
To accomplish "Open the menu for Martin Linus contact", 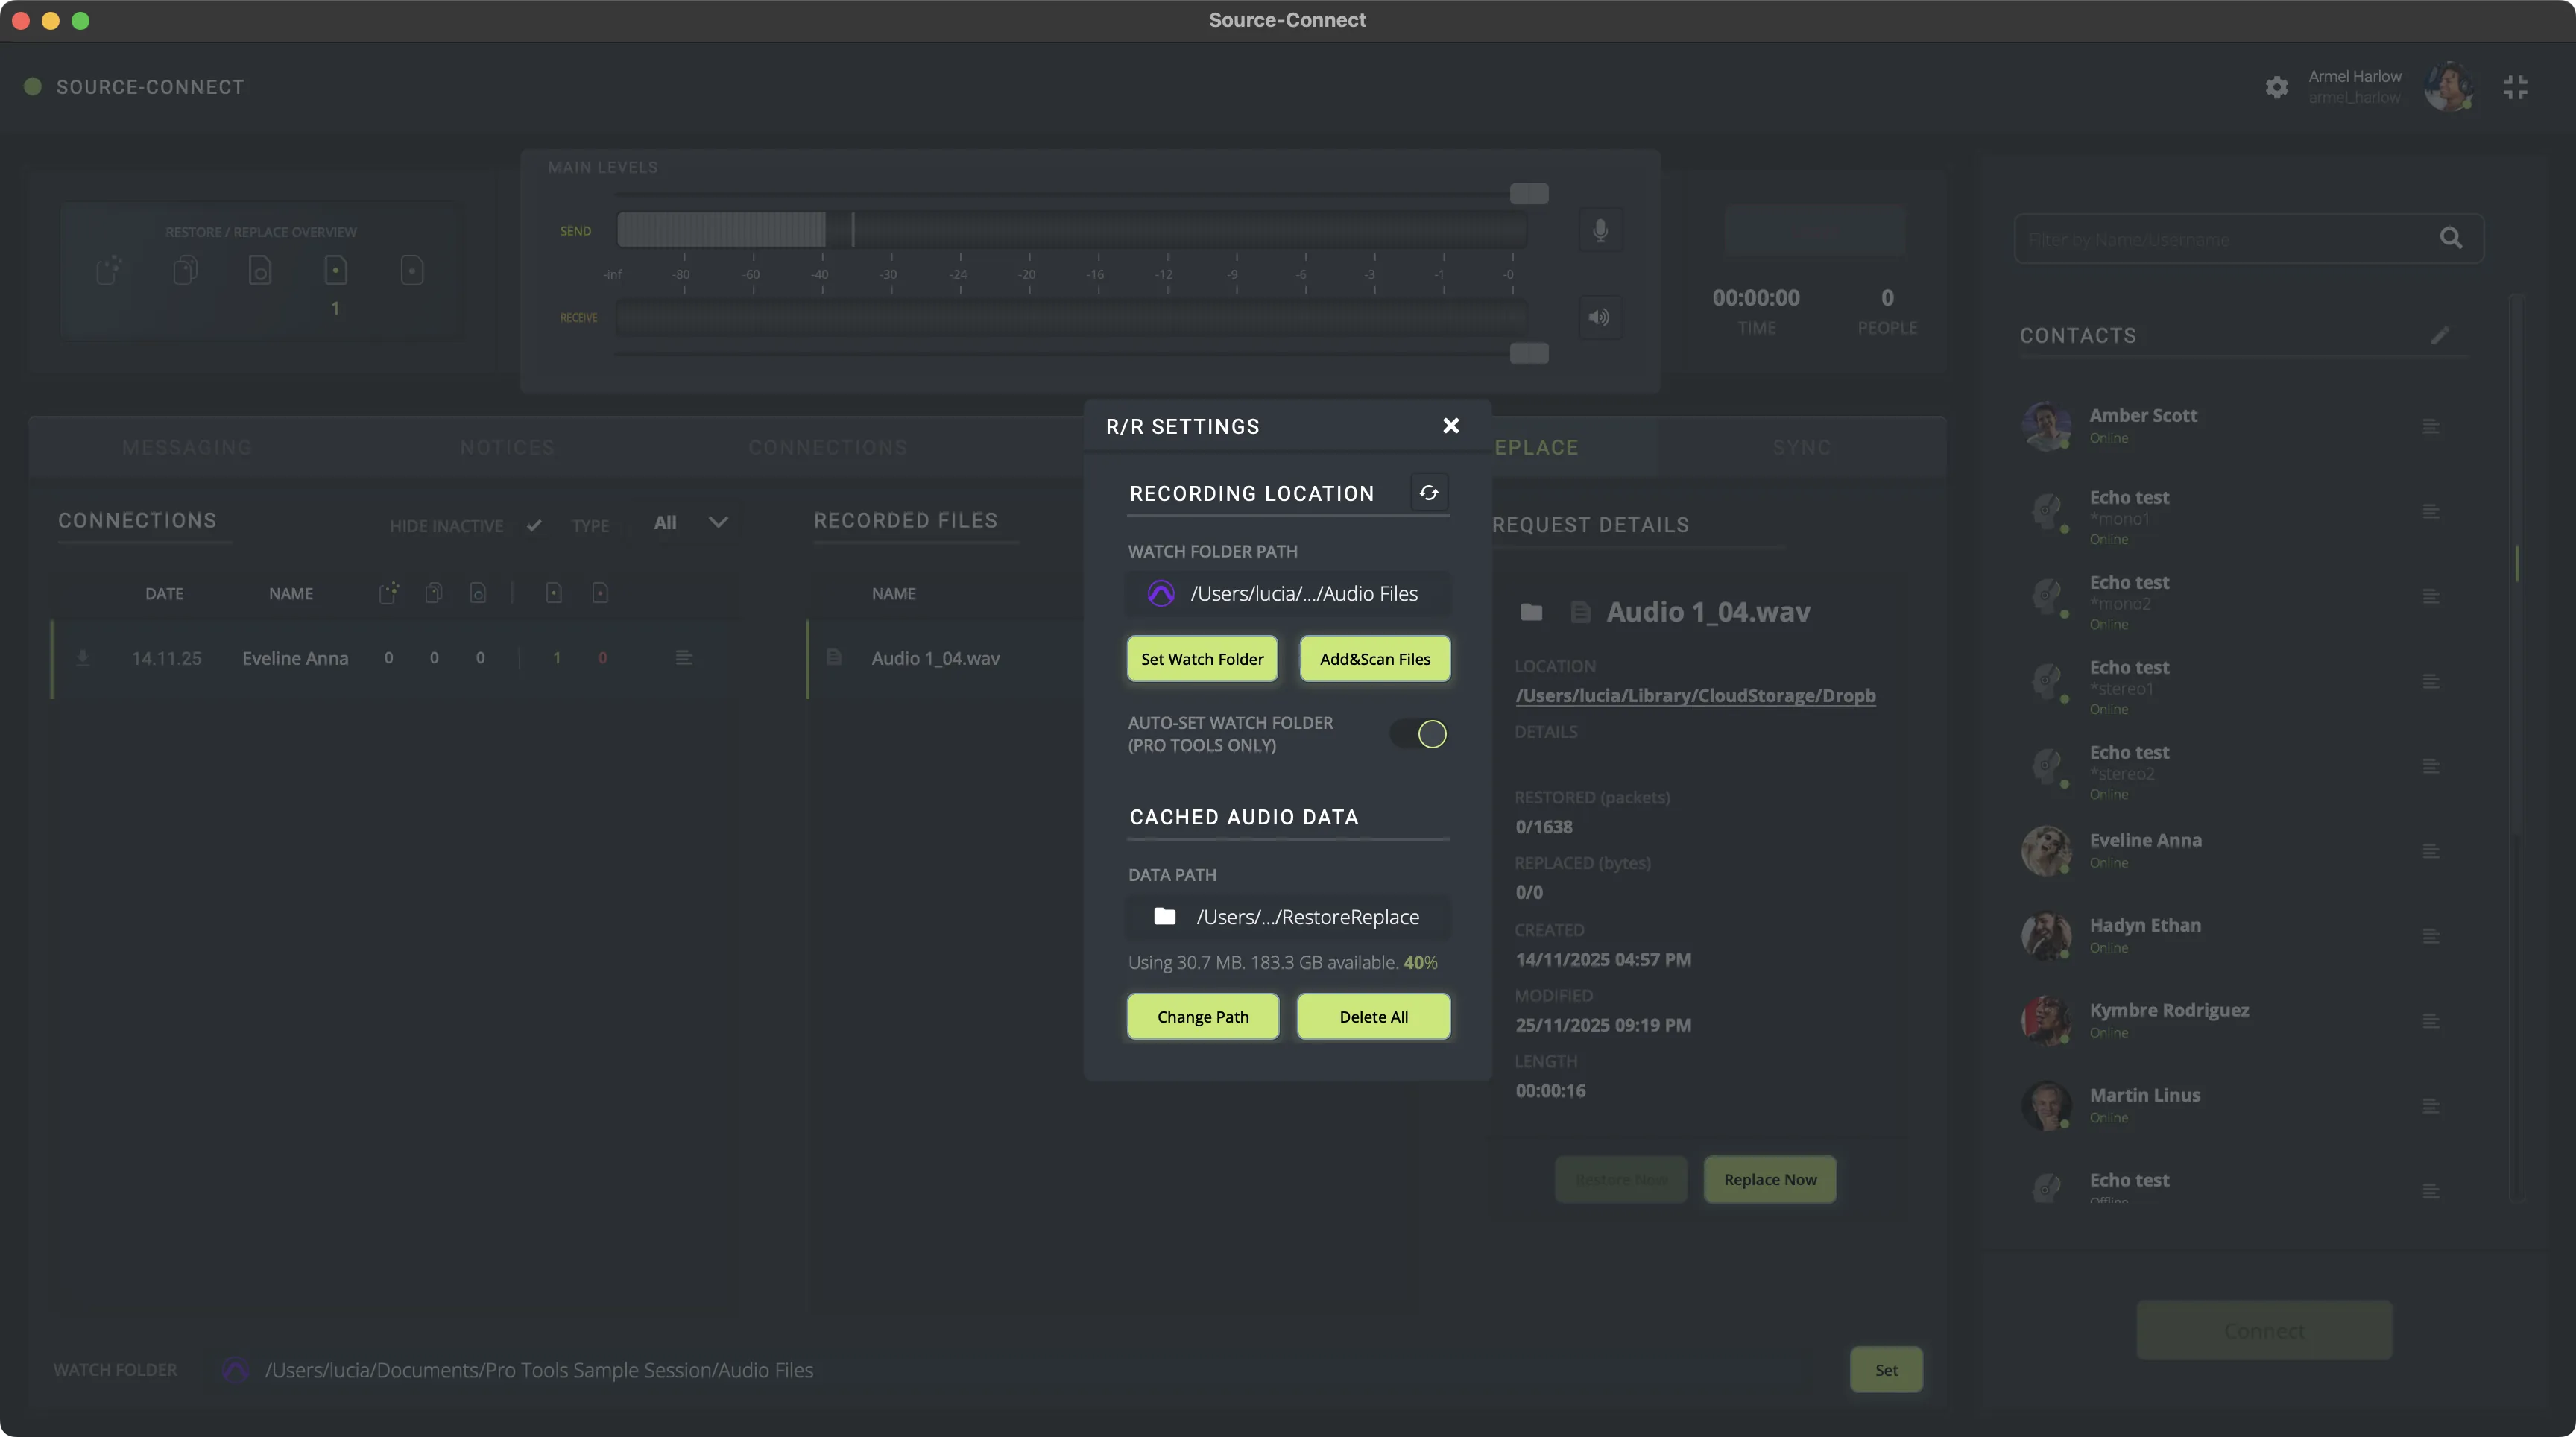I will click(x=2431, y=1107).
